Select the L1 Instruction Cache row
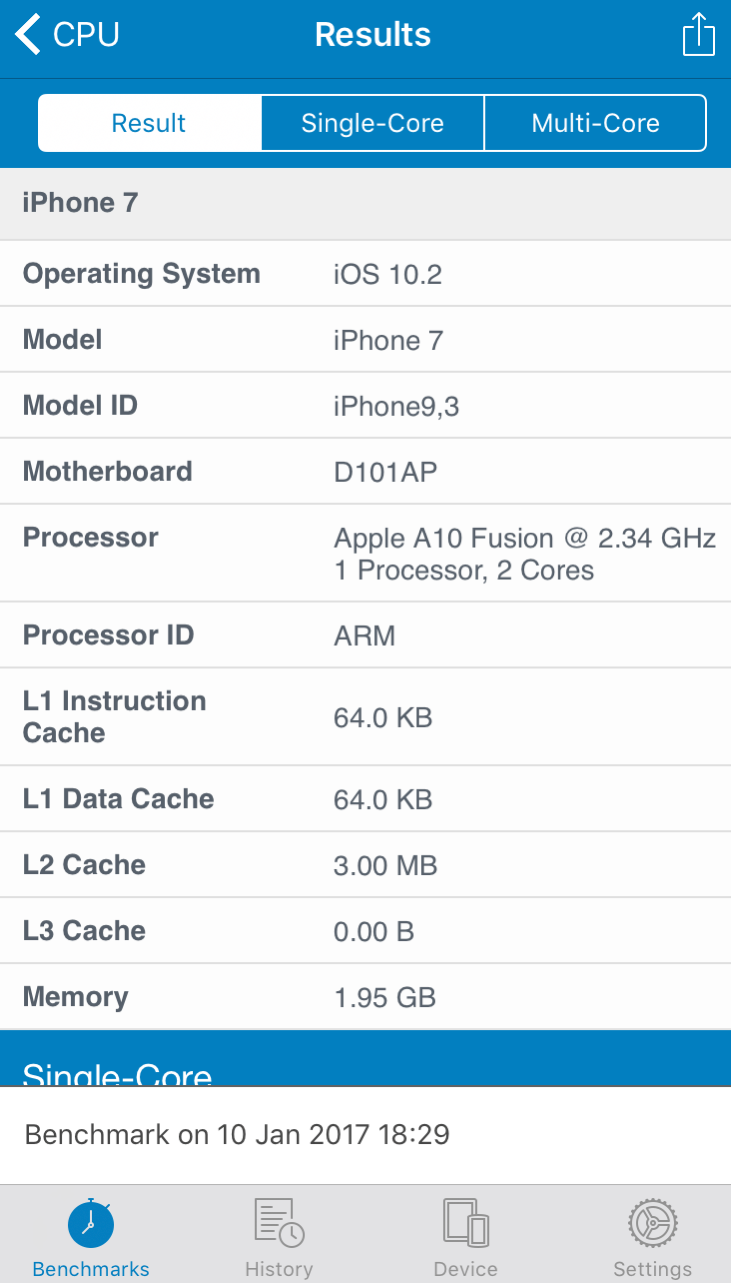Image resolution: width=731 pixels, height=1283 pixels. click(x=365, y=717)
